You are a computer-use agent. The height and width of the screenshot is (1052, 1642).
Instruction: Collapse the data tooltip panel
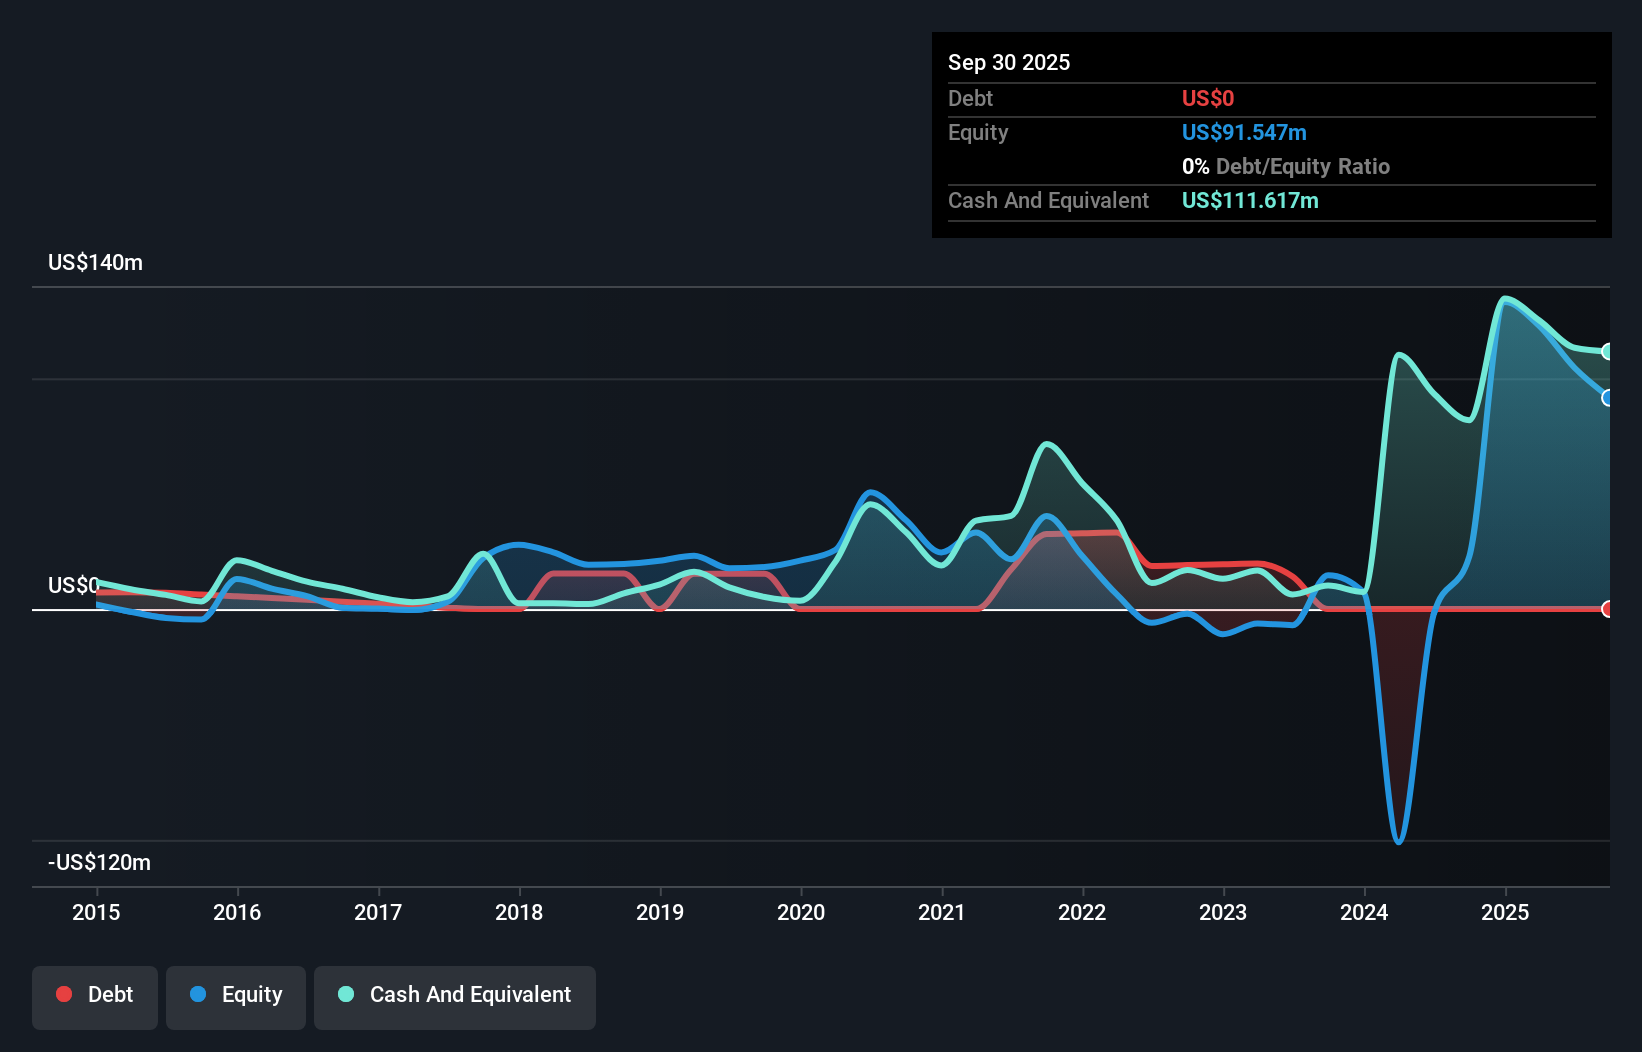pyautogui.click(x=1271, y=135)
